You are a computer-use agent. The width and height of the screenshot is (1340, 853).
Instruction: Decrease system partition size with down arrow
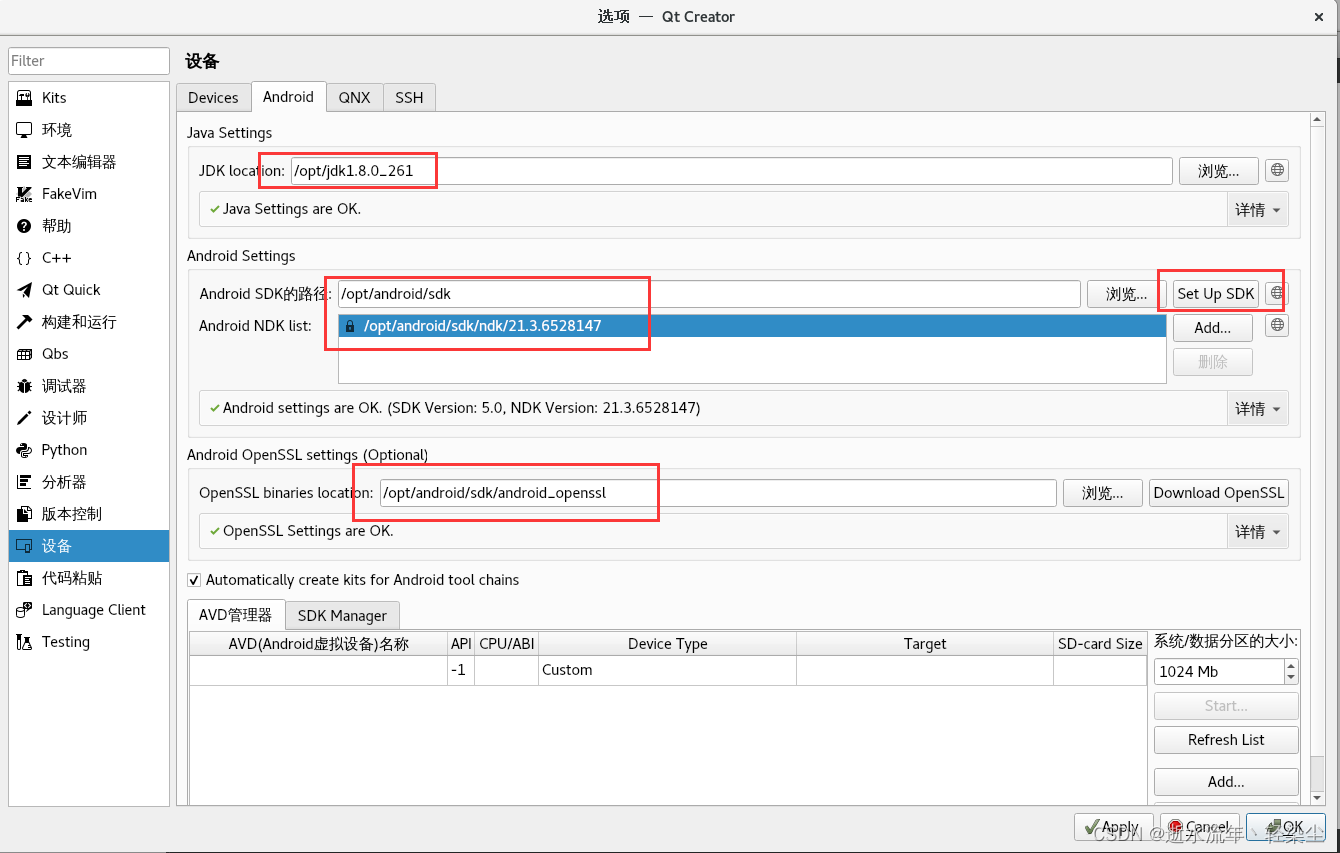pyautogui.click(x=1291, y=678)
